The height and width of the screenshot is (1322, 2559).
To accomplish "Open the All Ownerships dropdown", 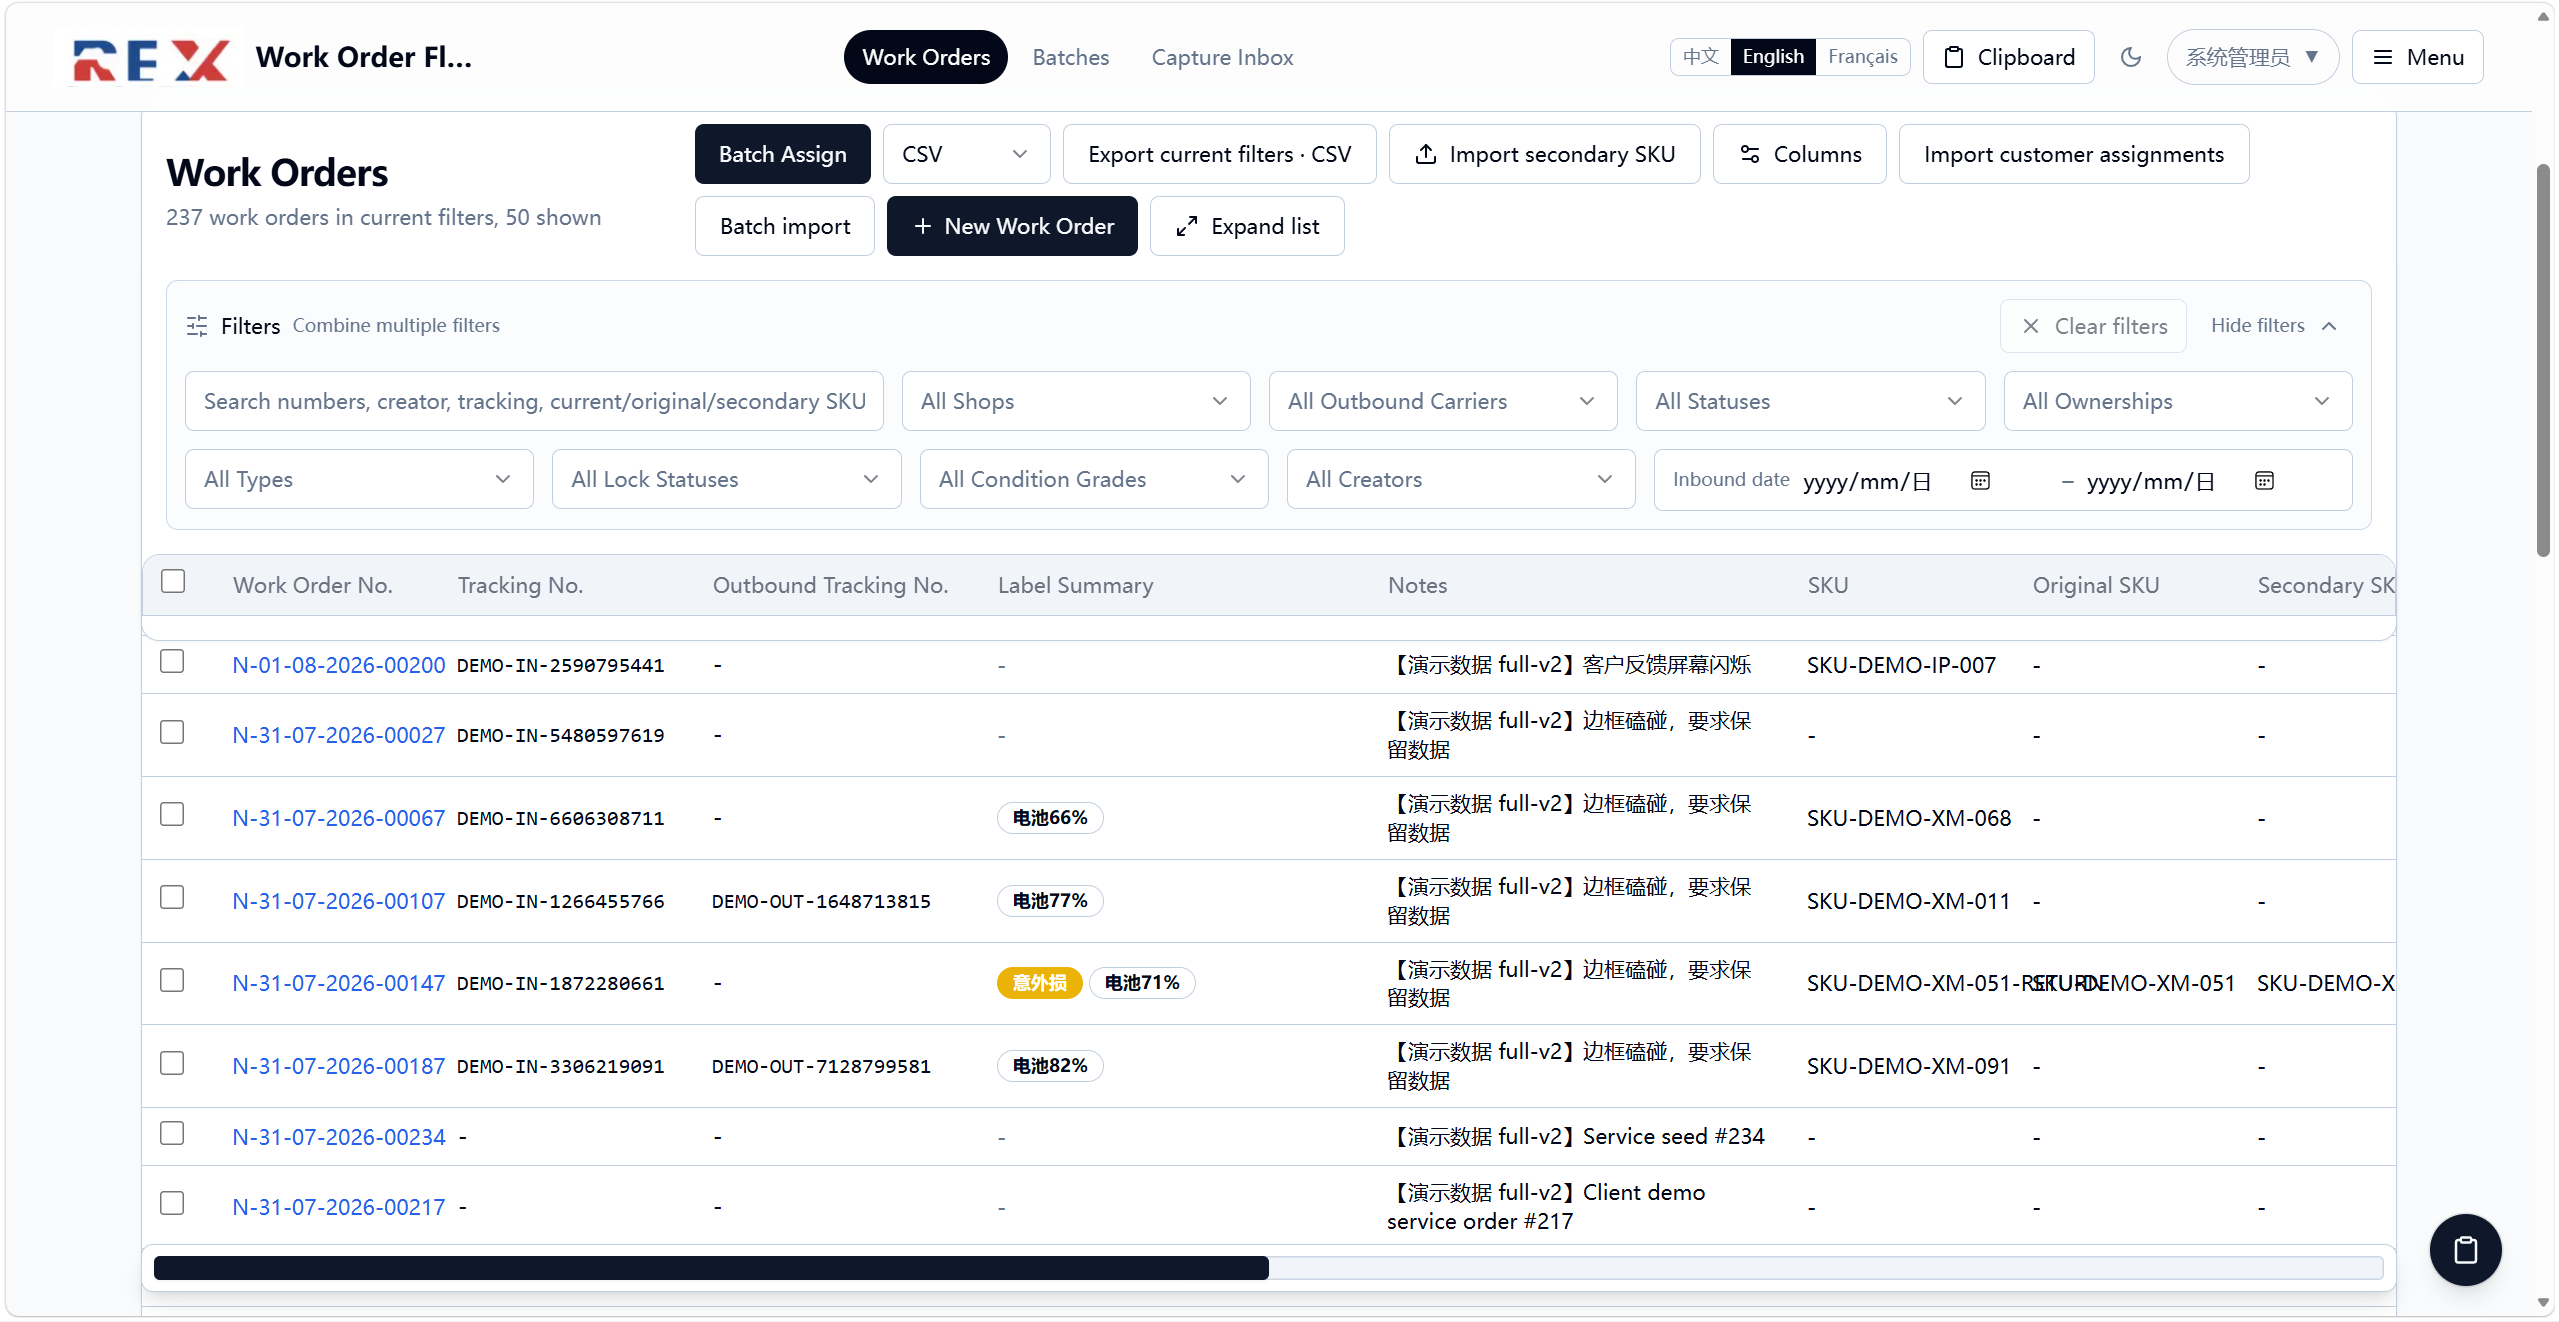I will (x=2177, y=401).
